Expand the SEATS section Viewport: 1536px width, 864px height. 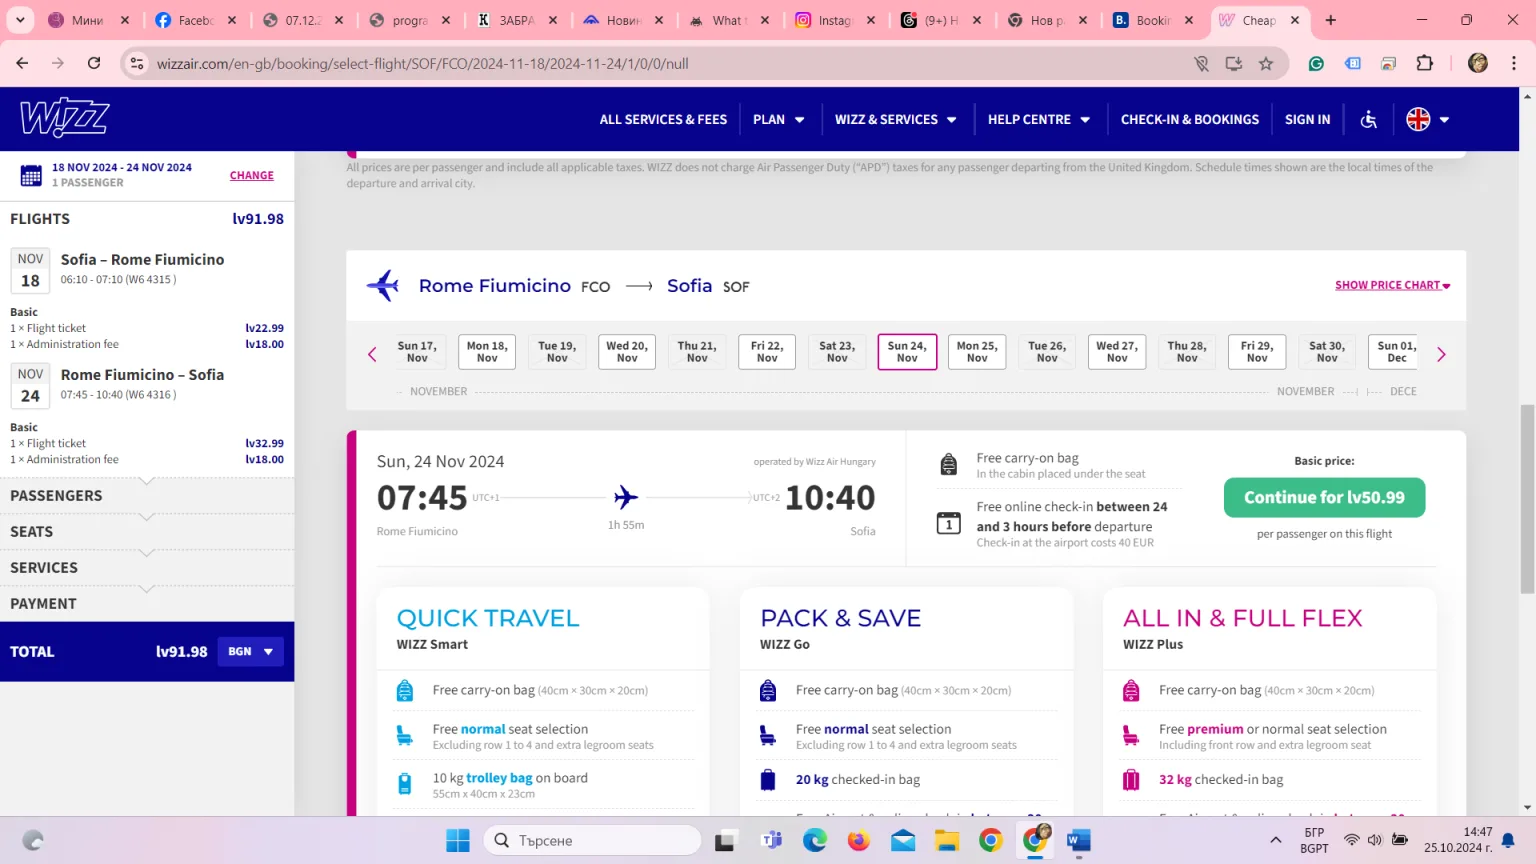point(147,532)
